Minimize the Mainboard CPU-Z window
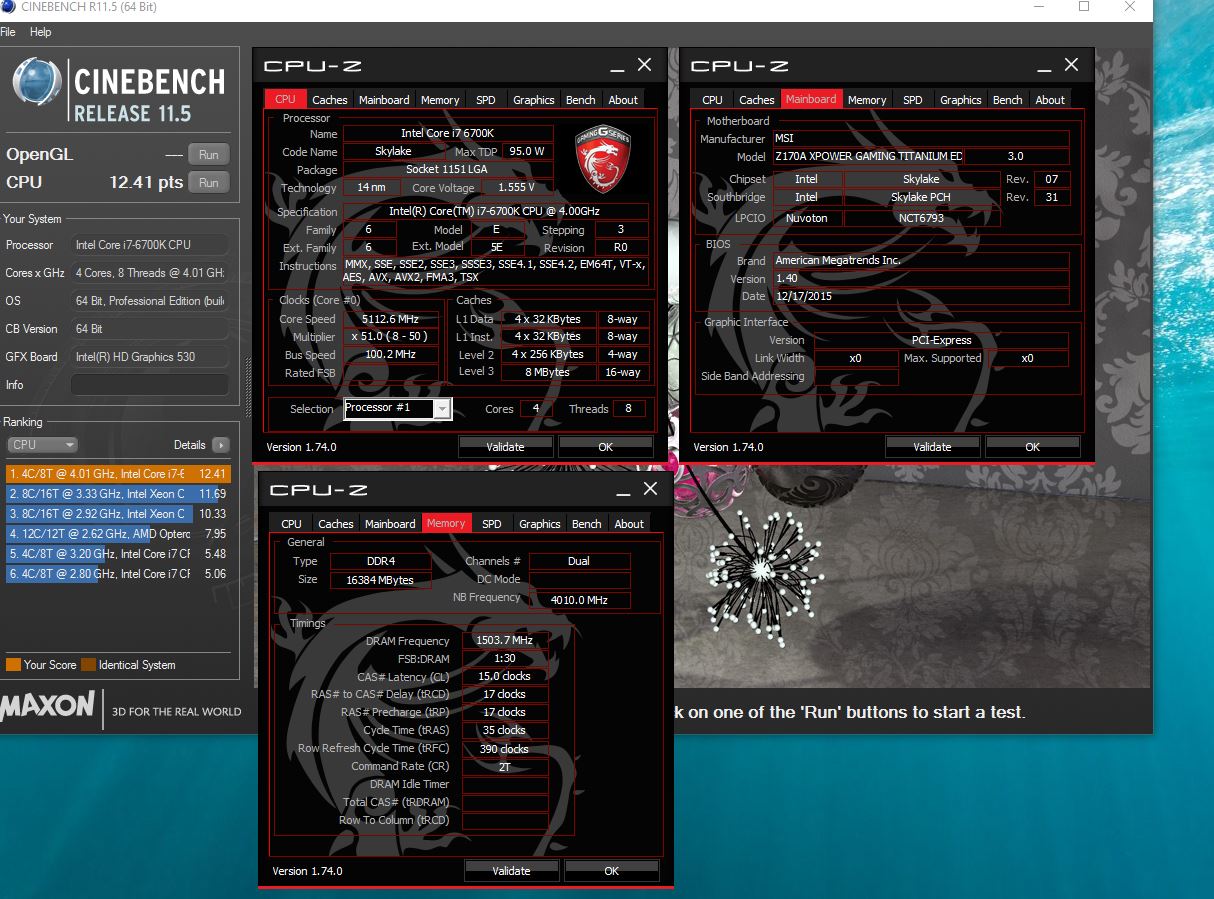1214x899 pixels. (x=1044, y=67)
